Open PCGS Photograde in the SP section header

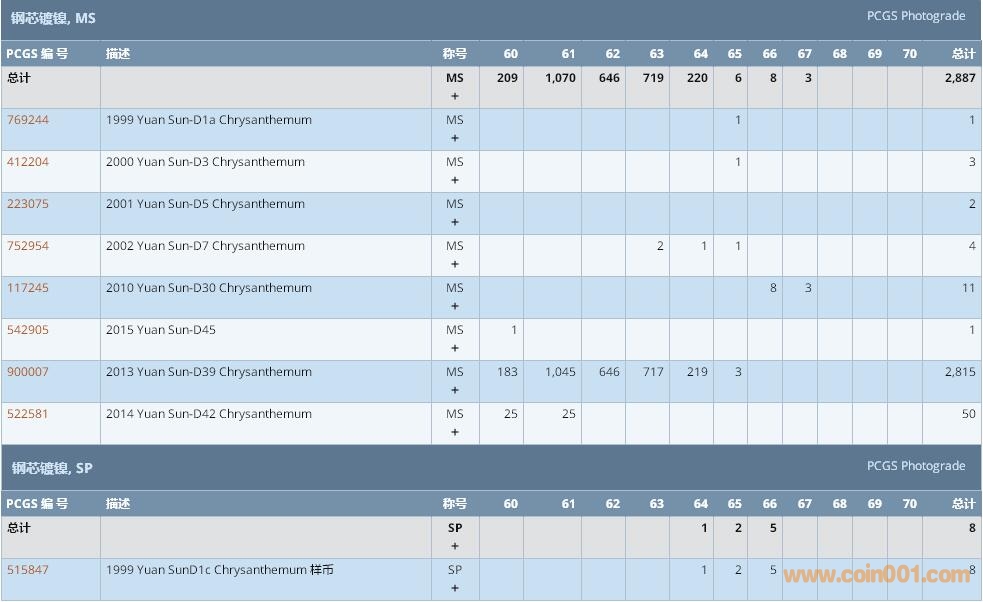915,466
